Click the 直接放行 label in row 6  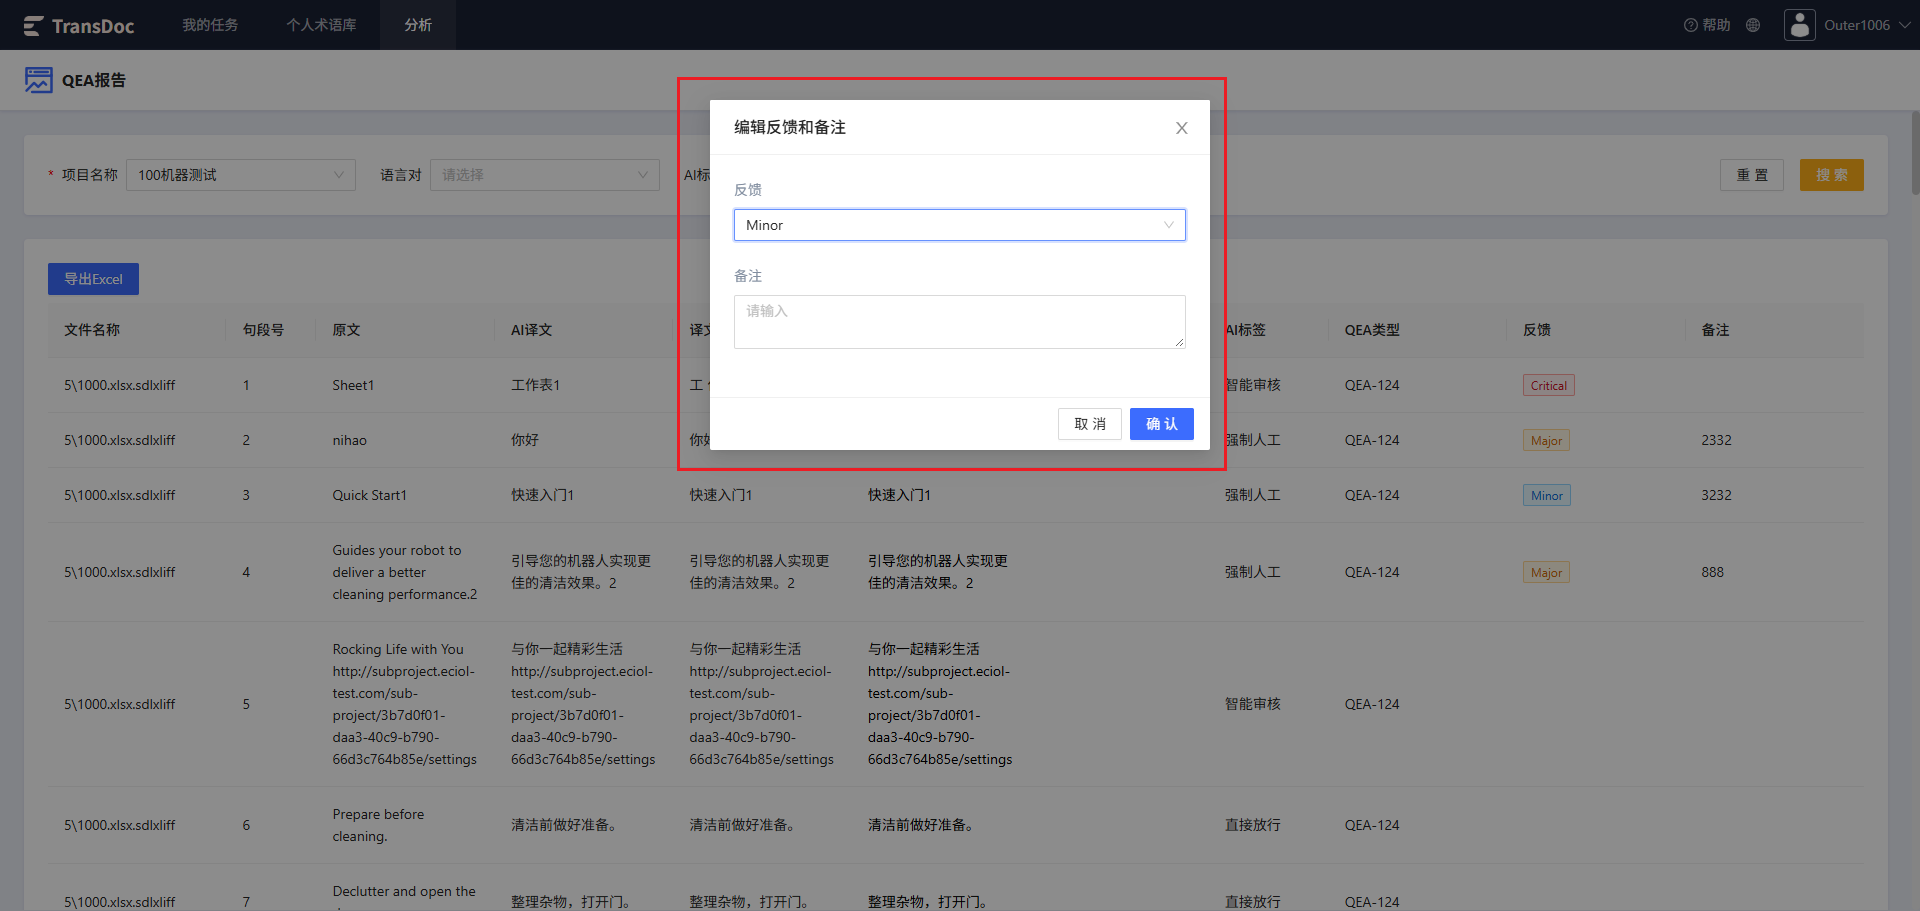1253,825
